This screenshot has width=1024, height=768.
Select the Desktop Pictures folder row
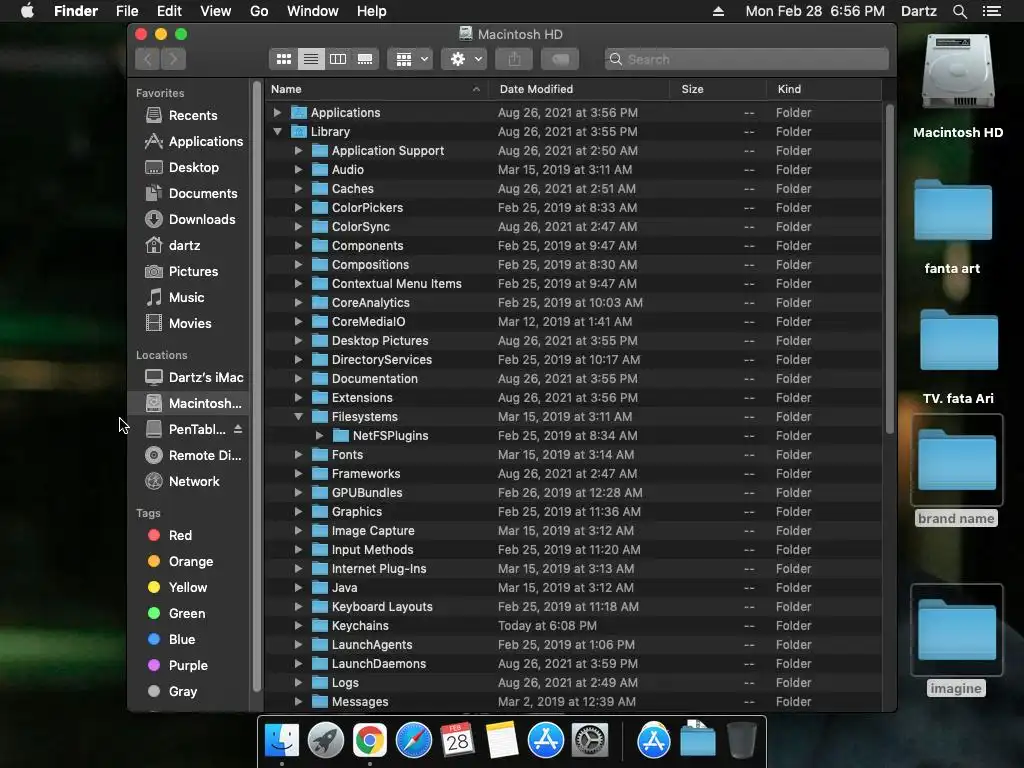tap(574, 341)
